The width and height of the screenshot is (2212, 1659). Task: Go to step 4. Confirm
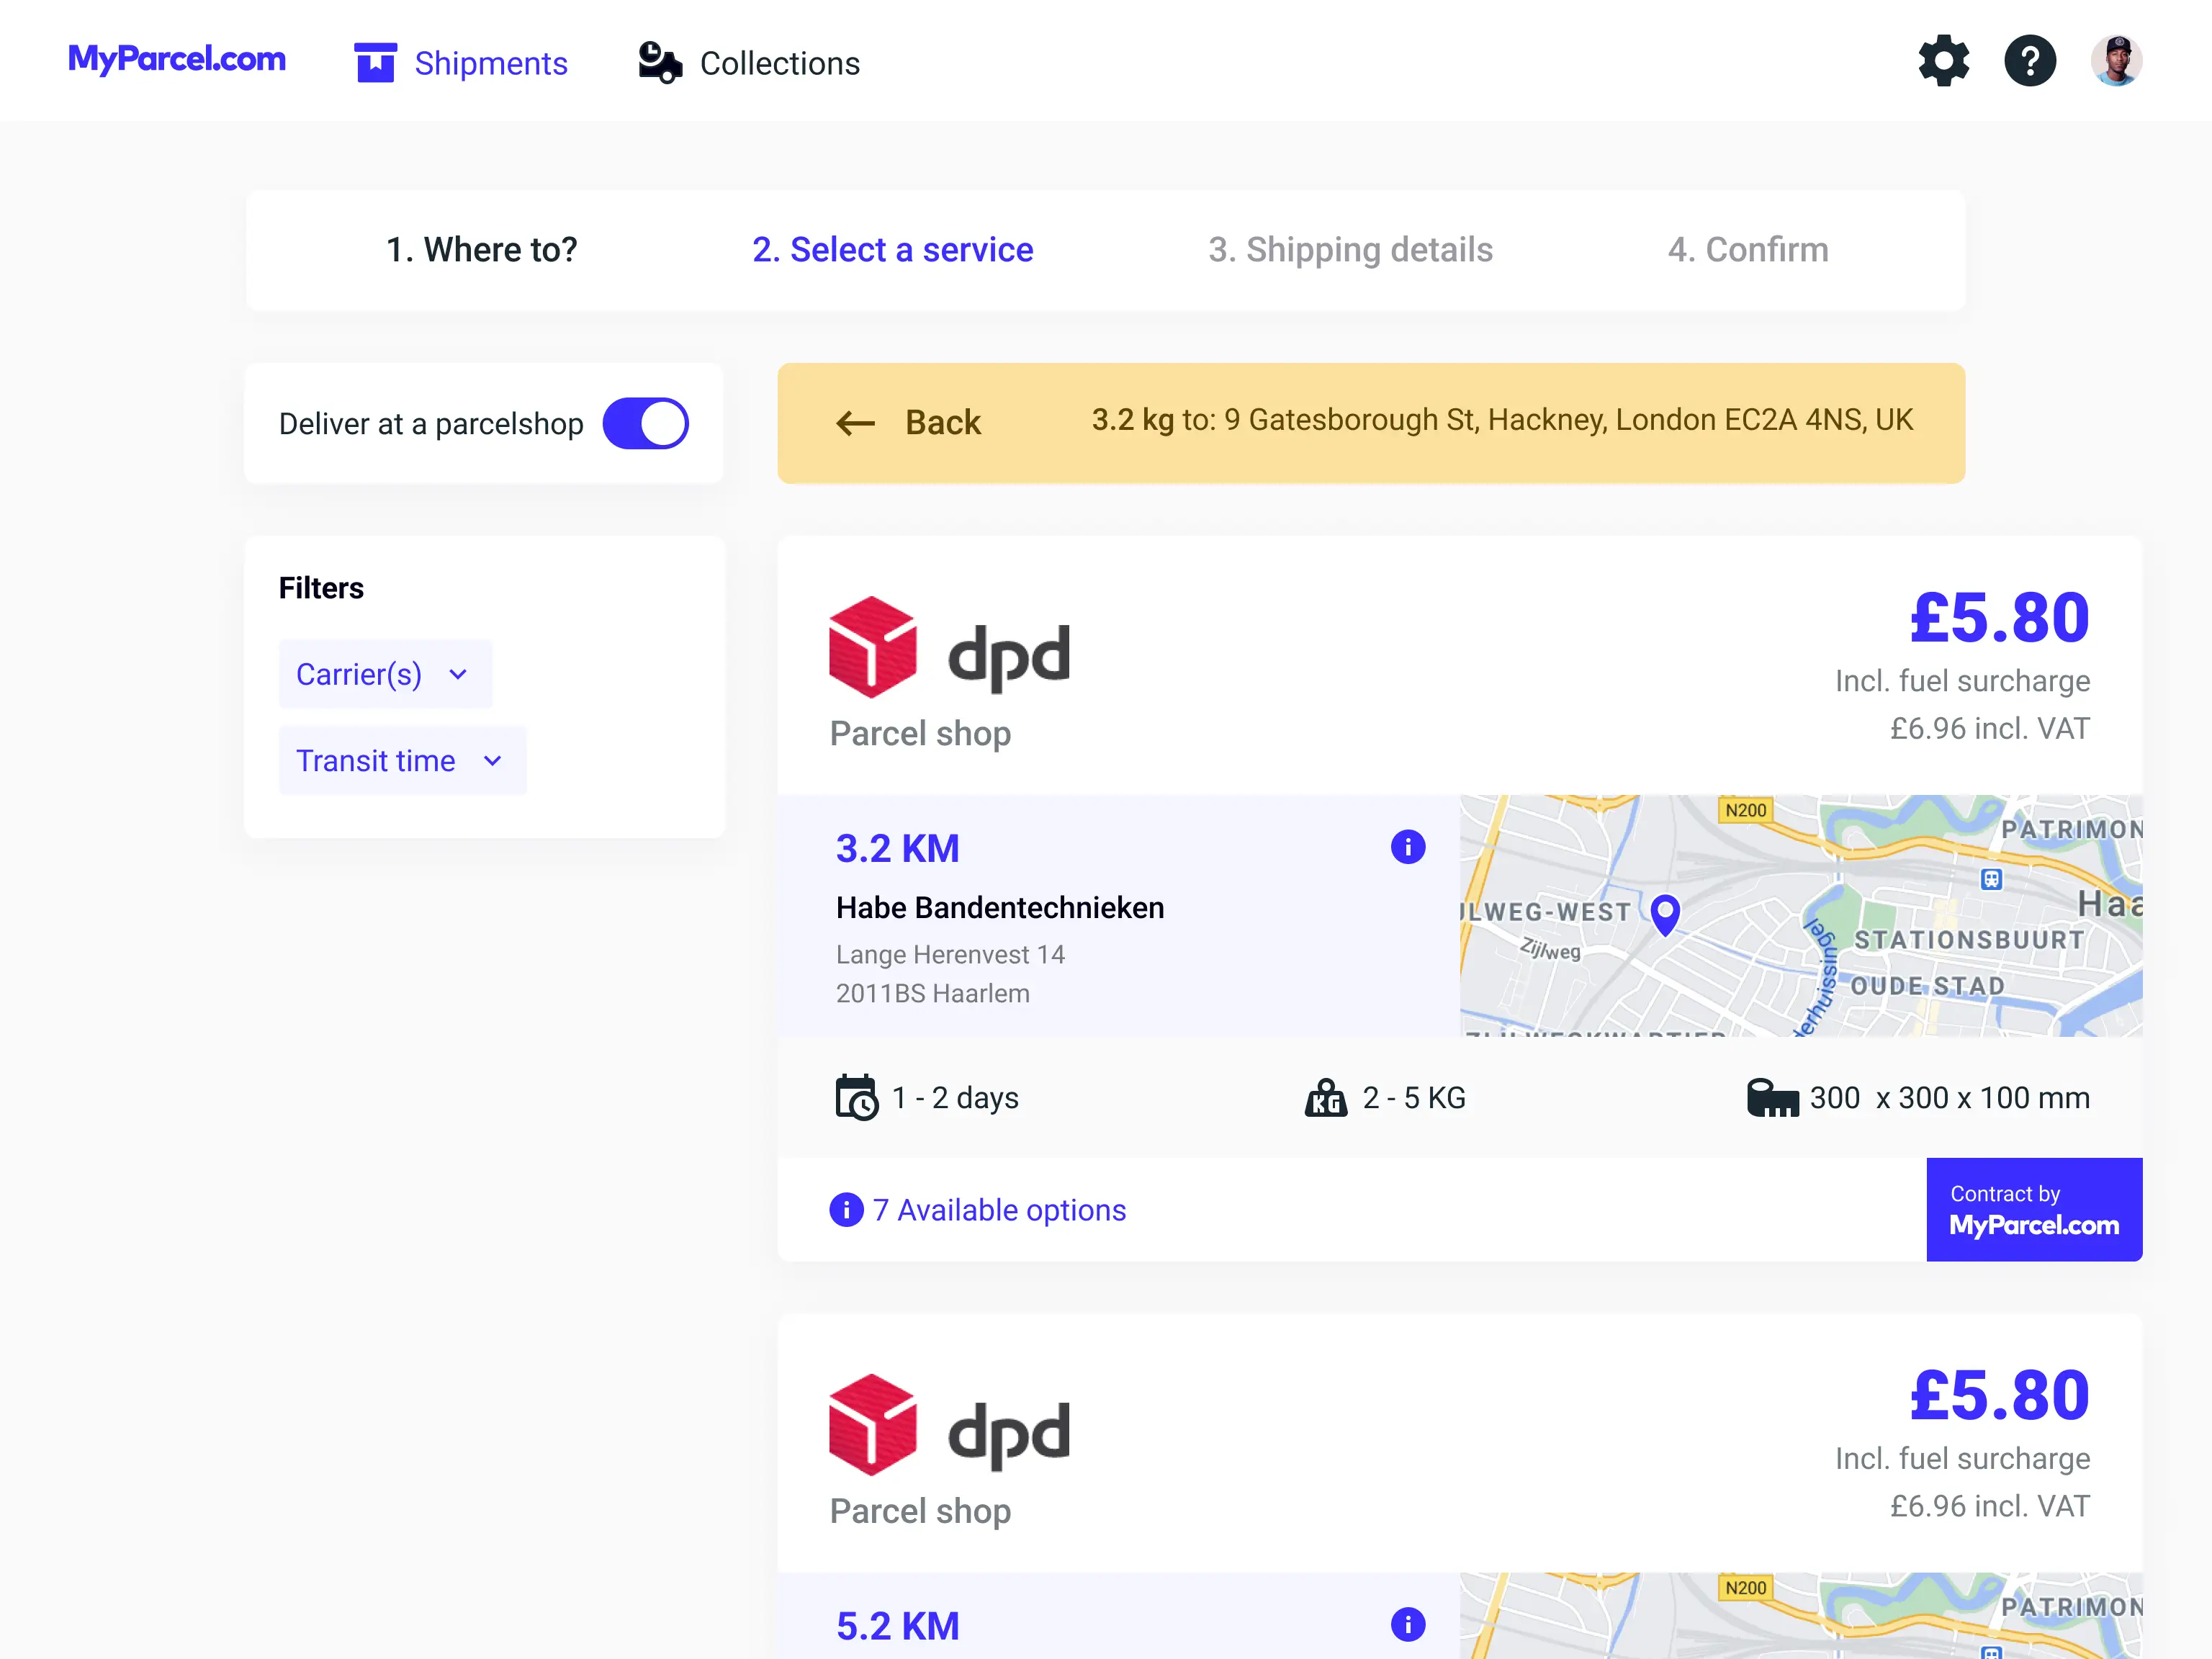tap(1747, 249)
